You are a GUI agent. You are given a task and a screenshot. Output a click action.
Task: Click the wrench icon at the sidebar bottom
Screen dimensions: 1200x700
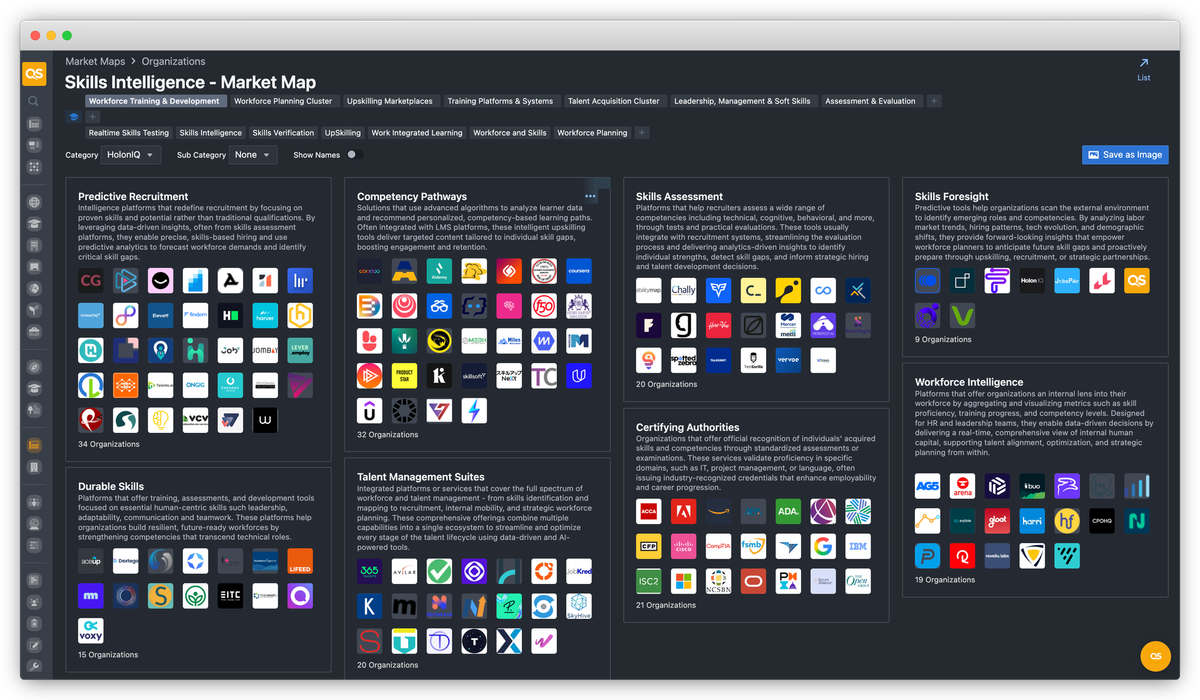[x=34, y=666]
